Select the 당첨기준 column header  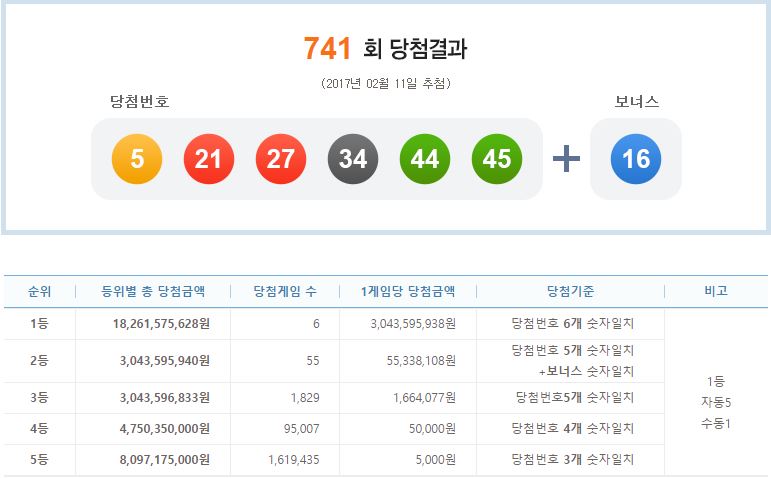[x=571, y=292]
